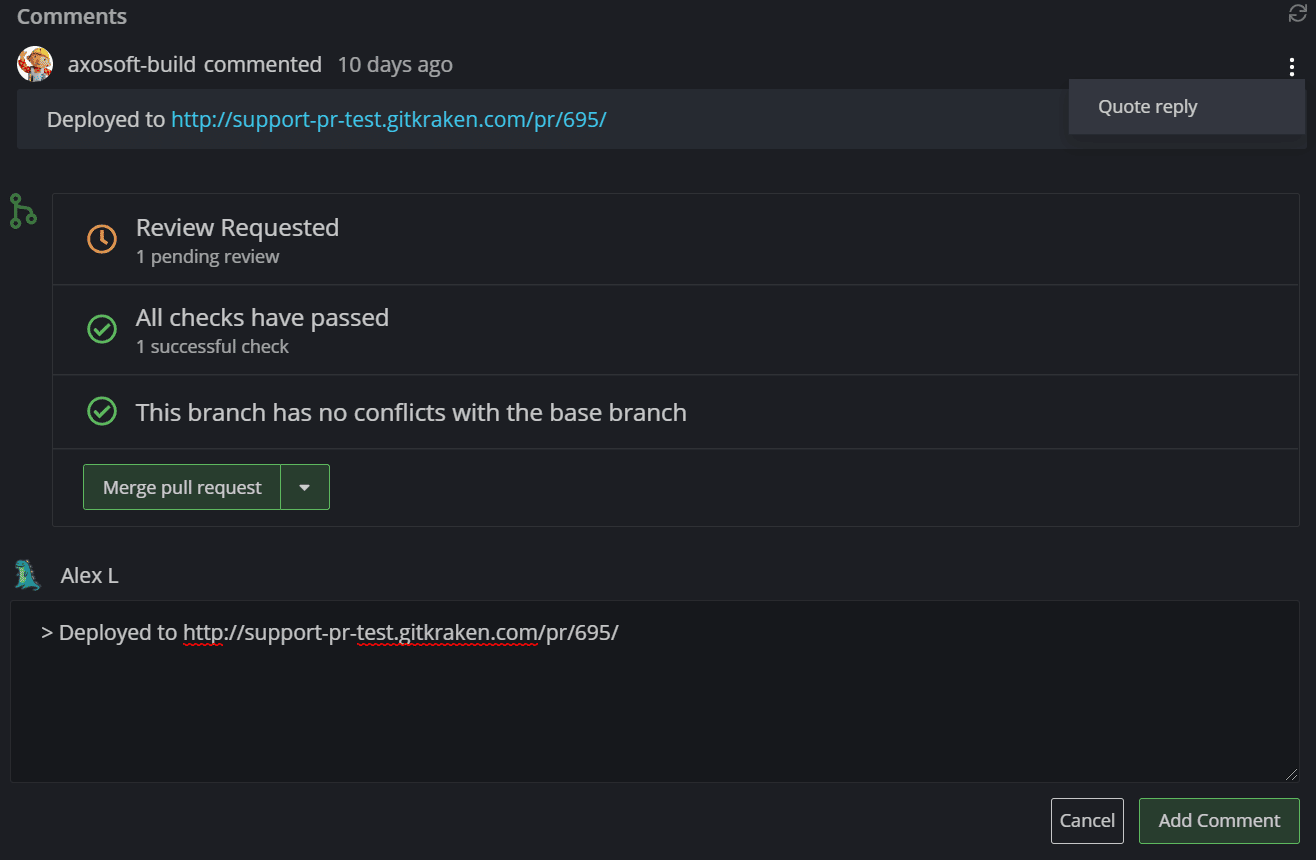The width and height of the screenshot is (1316, 860).
Task: Open the support-pr-test deployment link
Action: [388, 118]
